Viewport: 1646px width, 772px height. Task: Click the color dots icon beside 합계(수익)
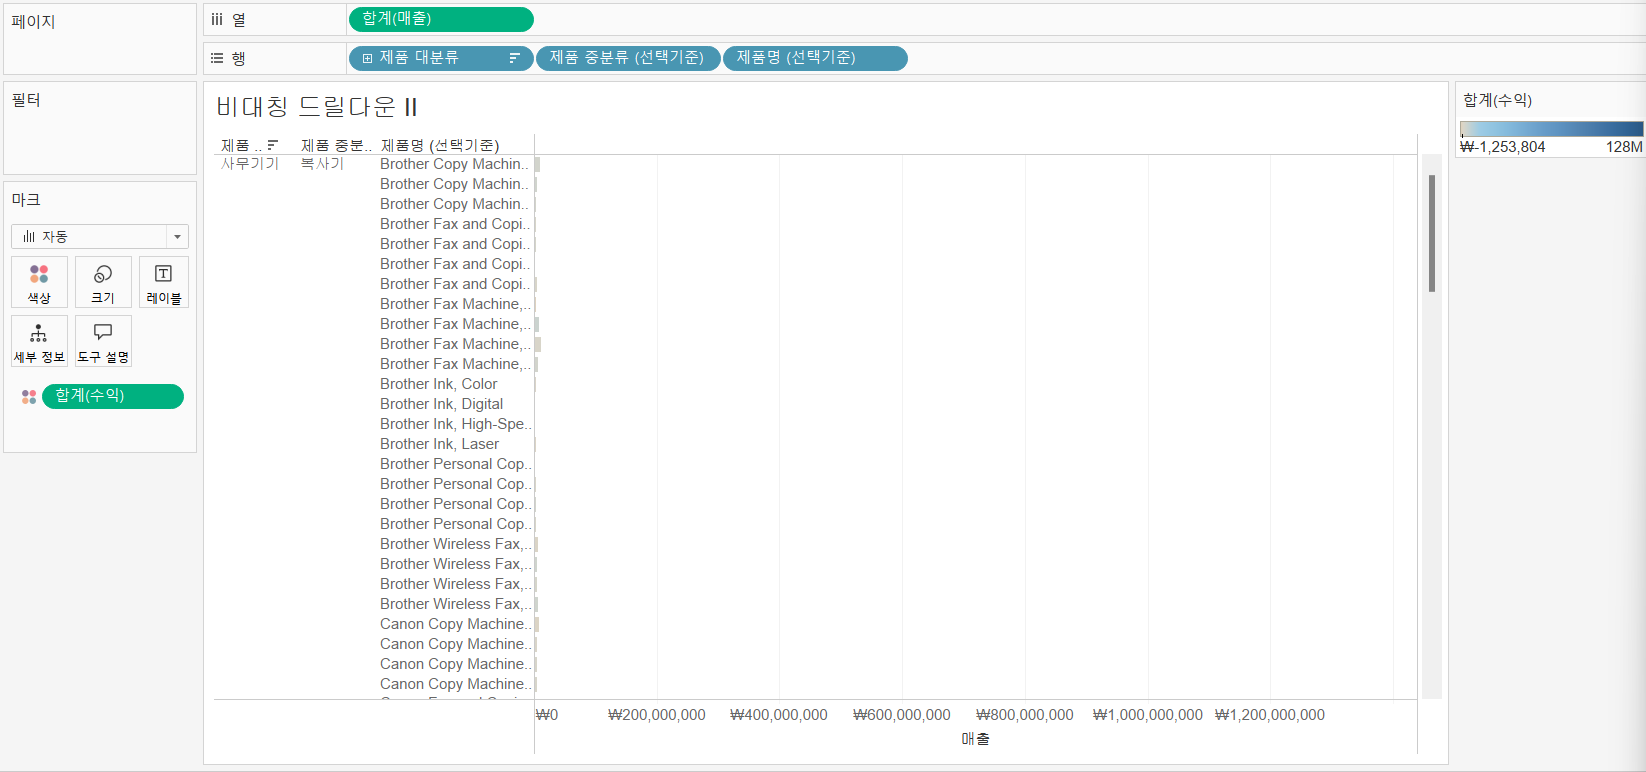pos(29,397)
